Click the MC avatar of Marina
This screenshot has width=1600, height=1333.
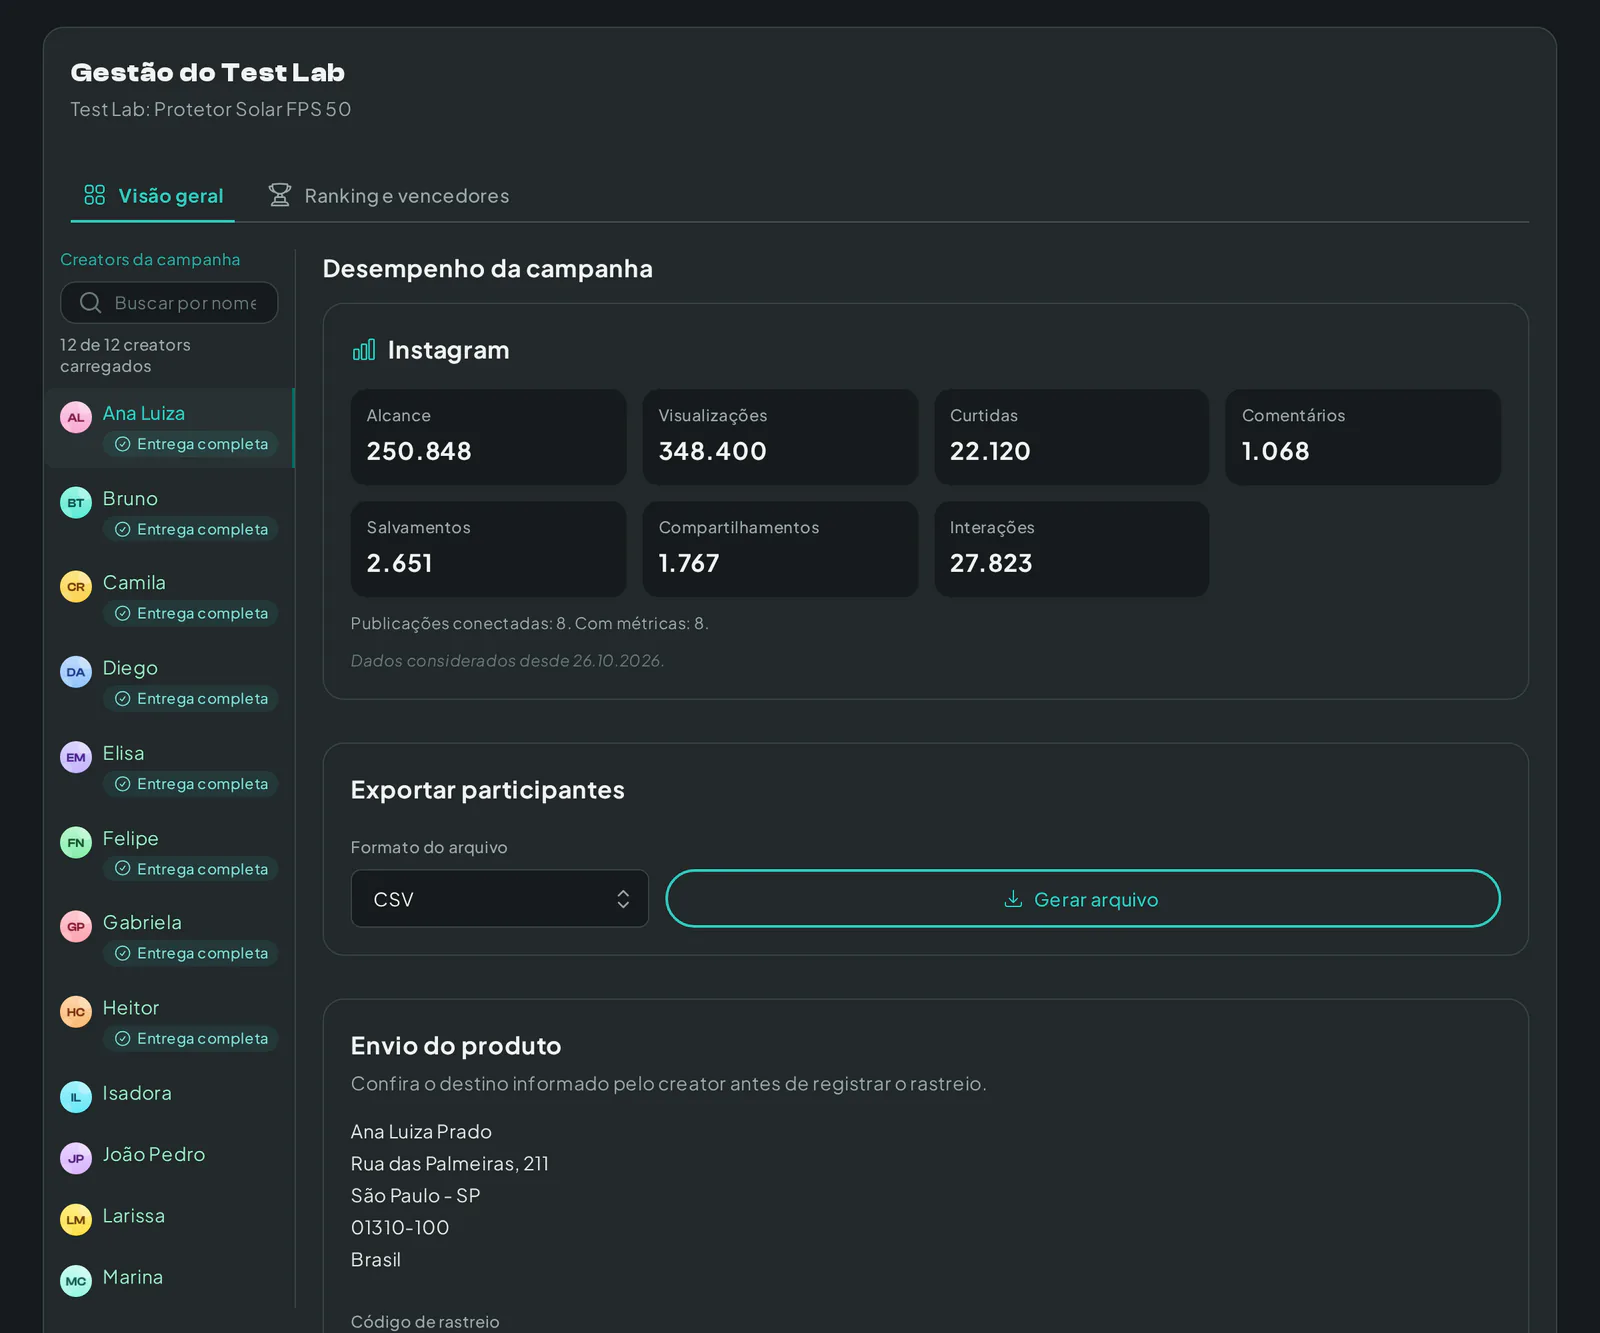coord(76,1281)
